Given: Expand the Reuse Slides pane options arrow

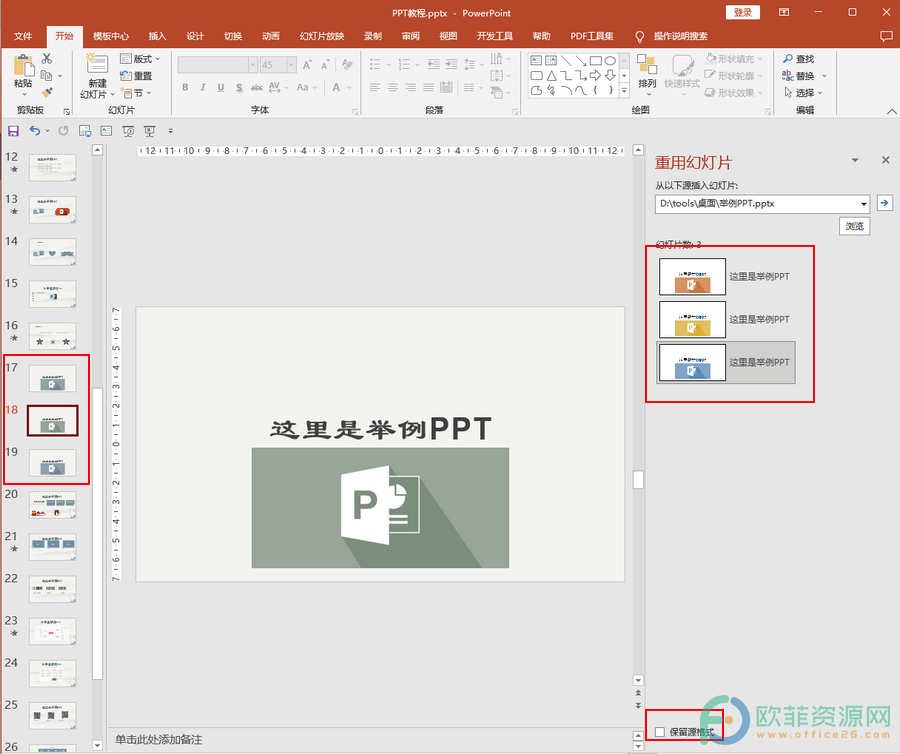Looking at the screenshot, I should (855, 160).
